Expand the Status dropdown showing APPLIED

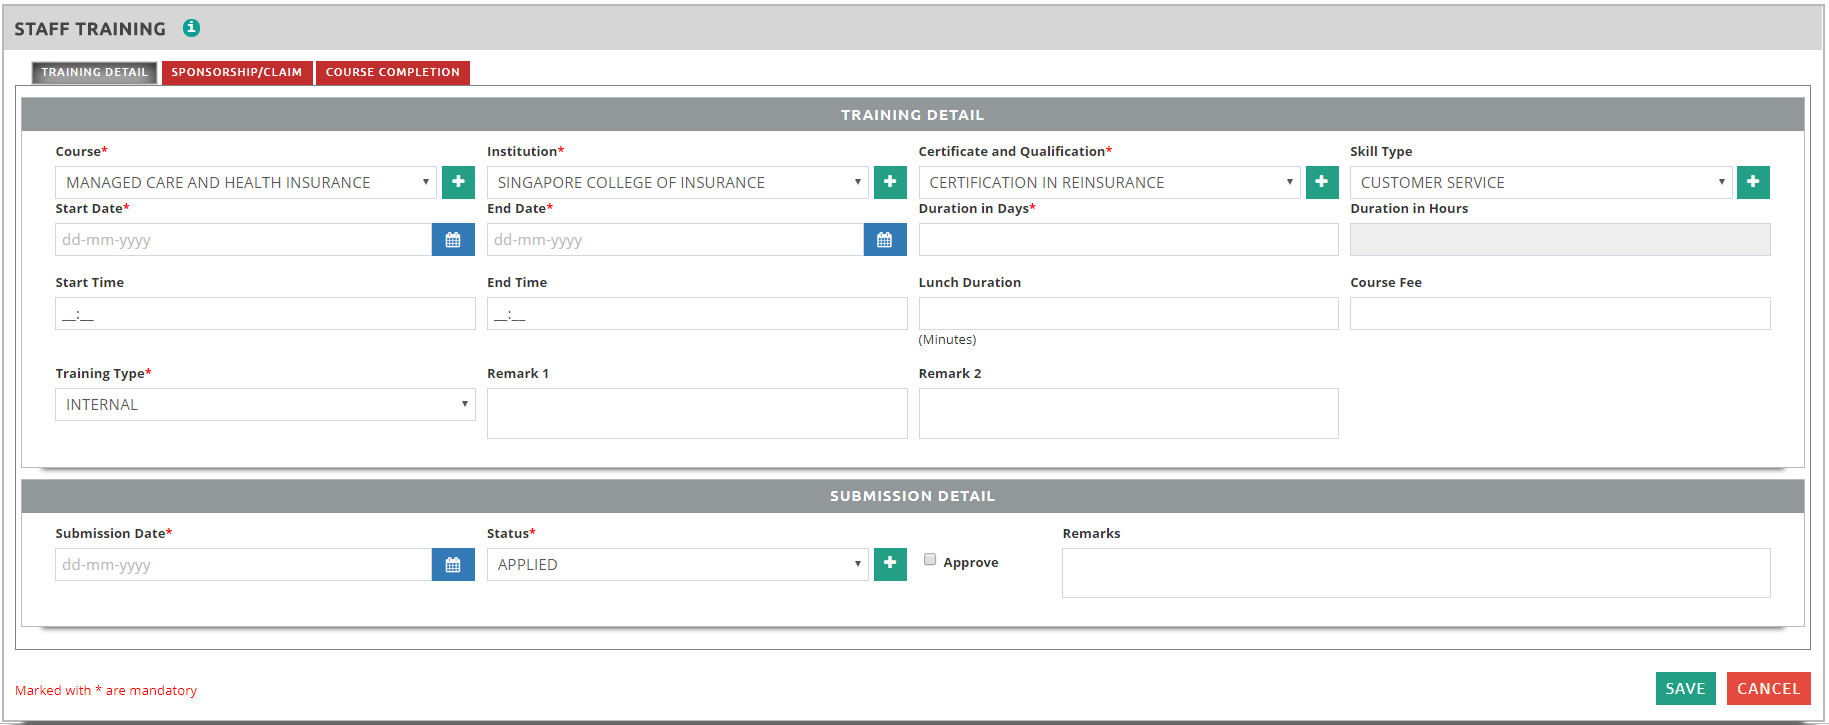click(x=677, y=565)
